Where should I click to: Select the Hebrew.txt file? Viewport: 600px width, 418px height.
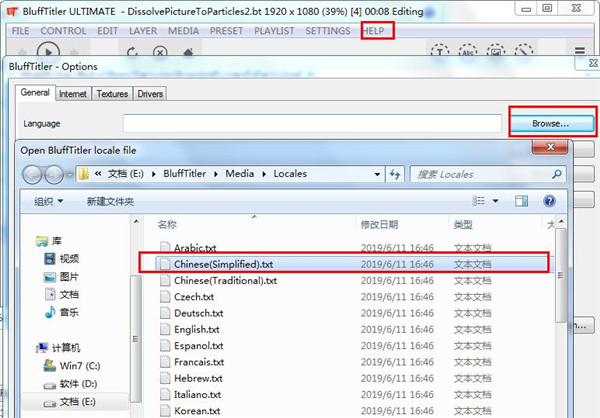tap(198, 378)
